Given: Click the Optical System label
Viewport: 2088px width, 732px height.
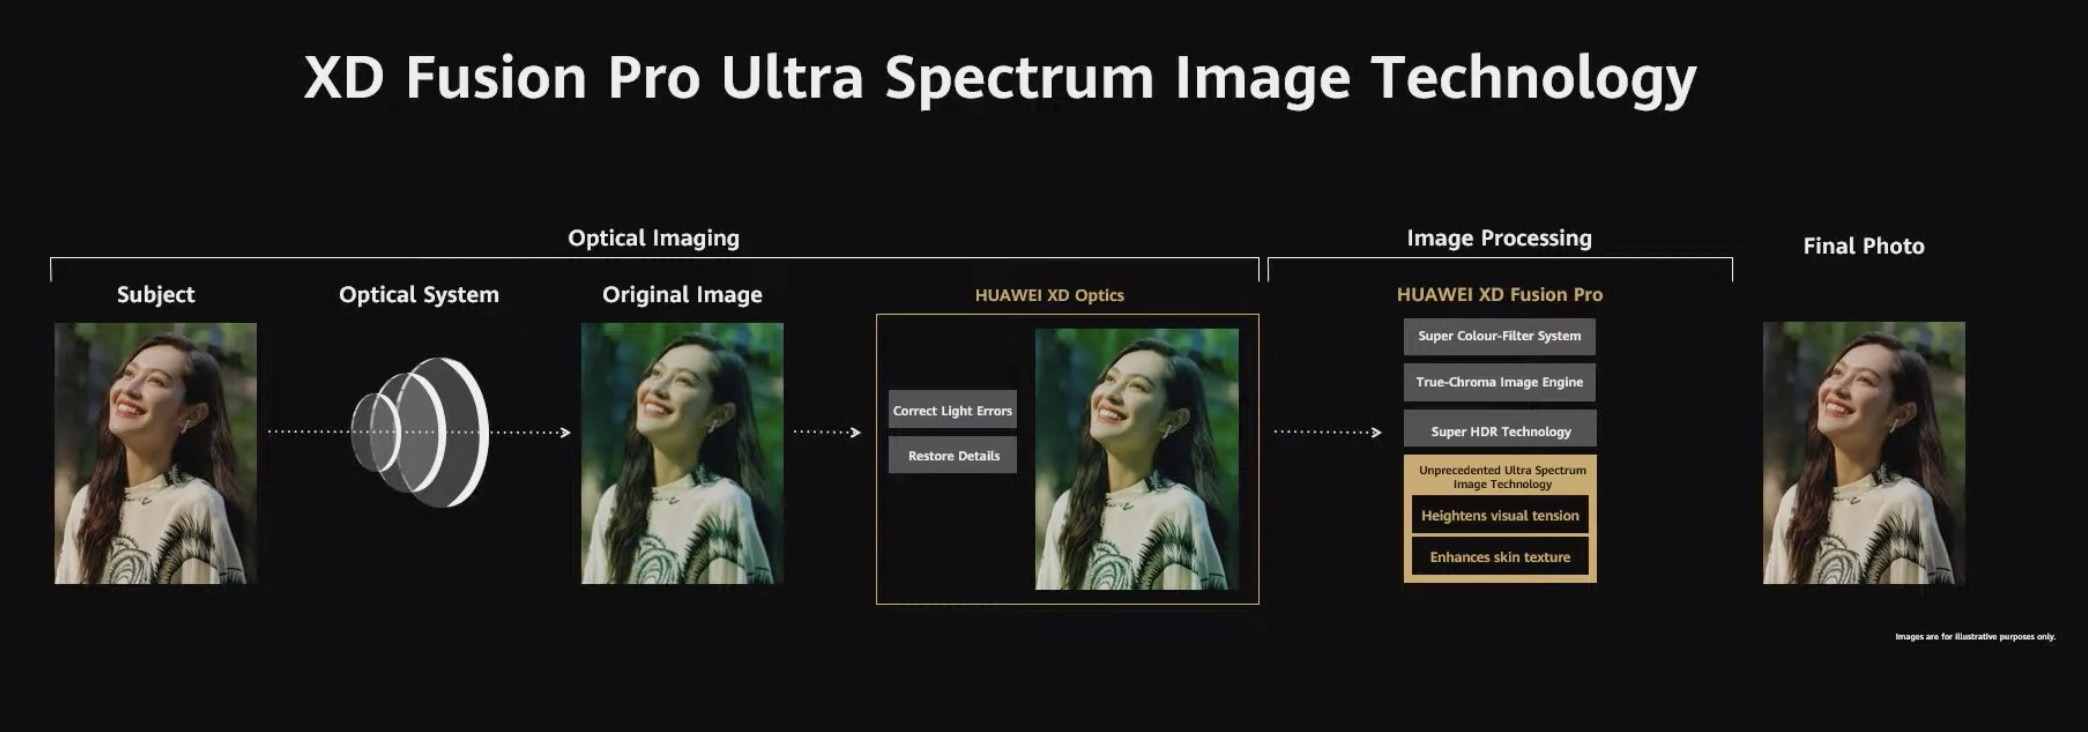Looking at the screenshot, I should [419, 294].
